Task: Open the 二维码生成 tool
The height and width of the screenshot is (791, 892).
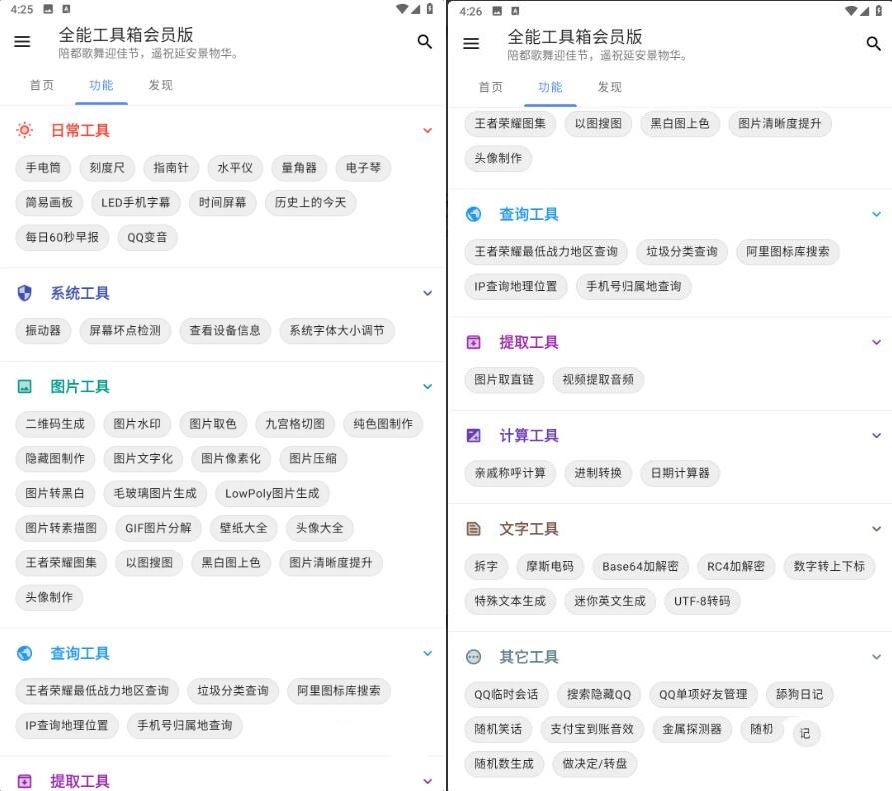Action: [53, 424]
